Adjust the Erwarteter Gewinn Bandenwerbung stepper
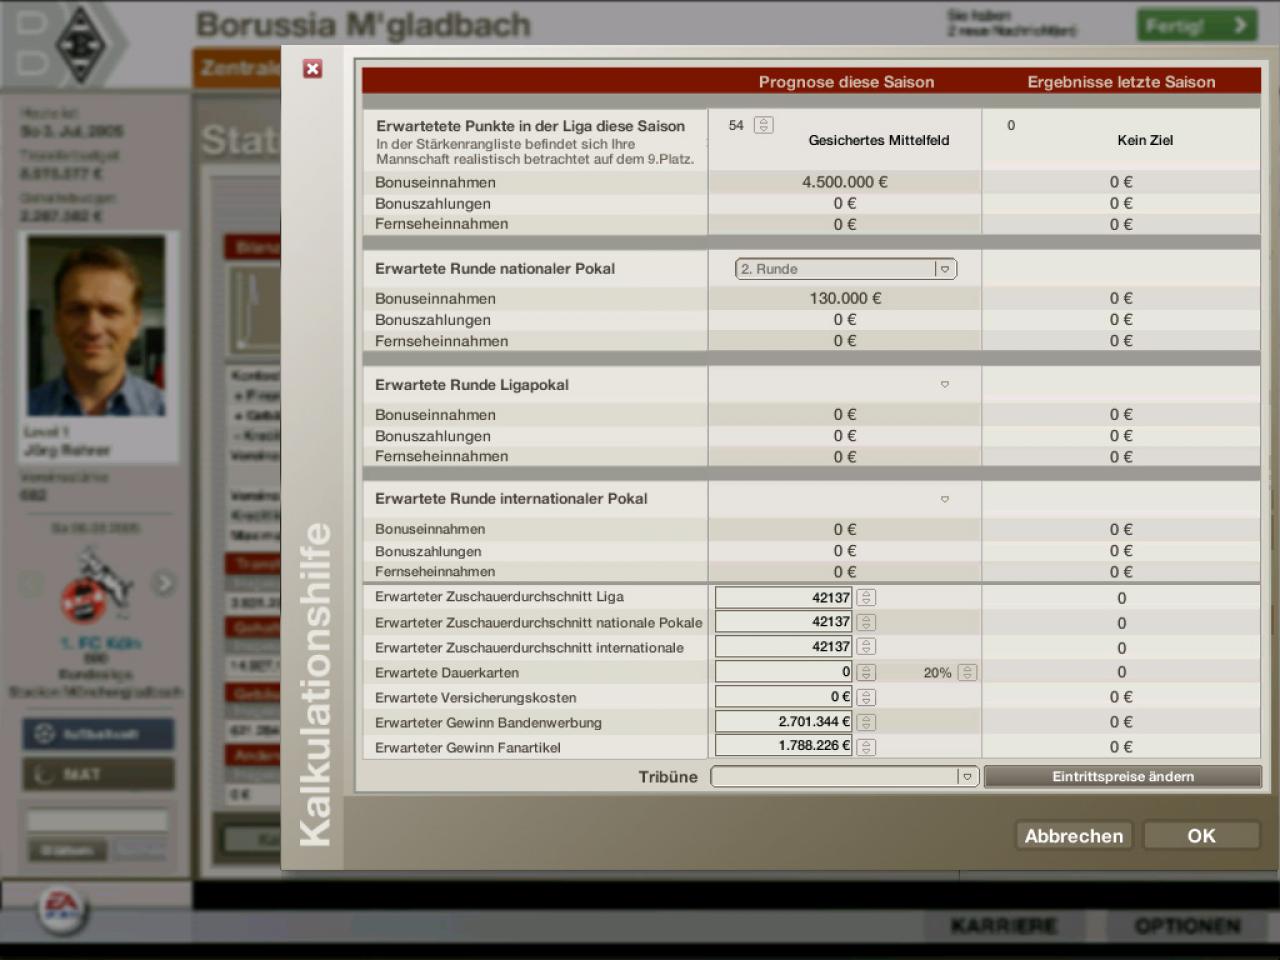1280x960 pixels. coord(866,722)
